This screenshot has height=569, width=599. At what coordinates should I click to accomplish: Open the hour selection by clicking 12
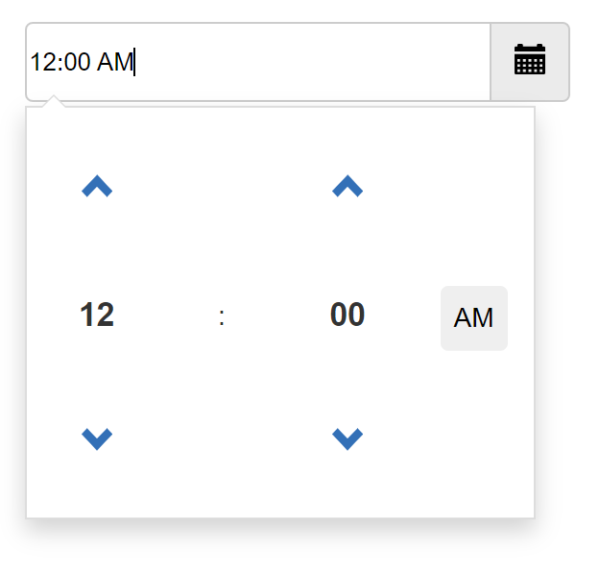click(x=97, y=314)
